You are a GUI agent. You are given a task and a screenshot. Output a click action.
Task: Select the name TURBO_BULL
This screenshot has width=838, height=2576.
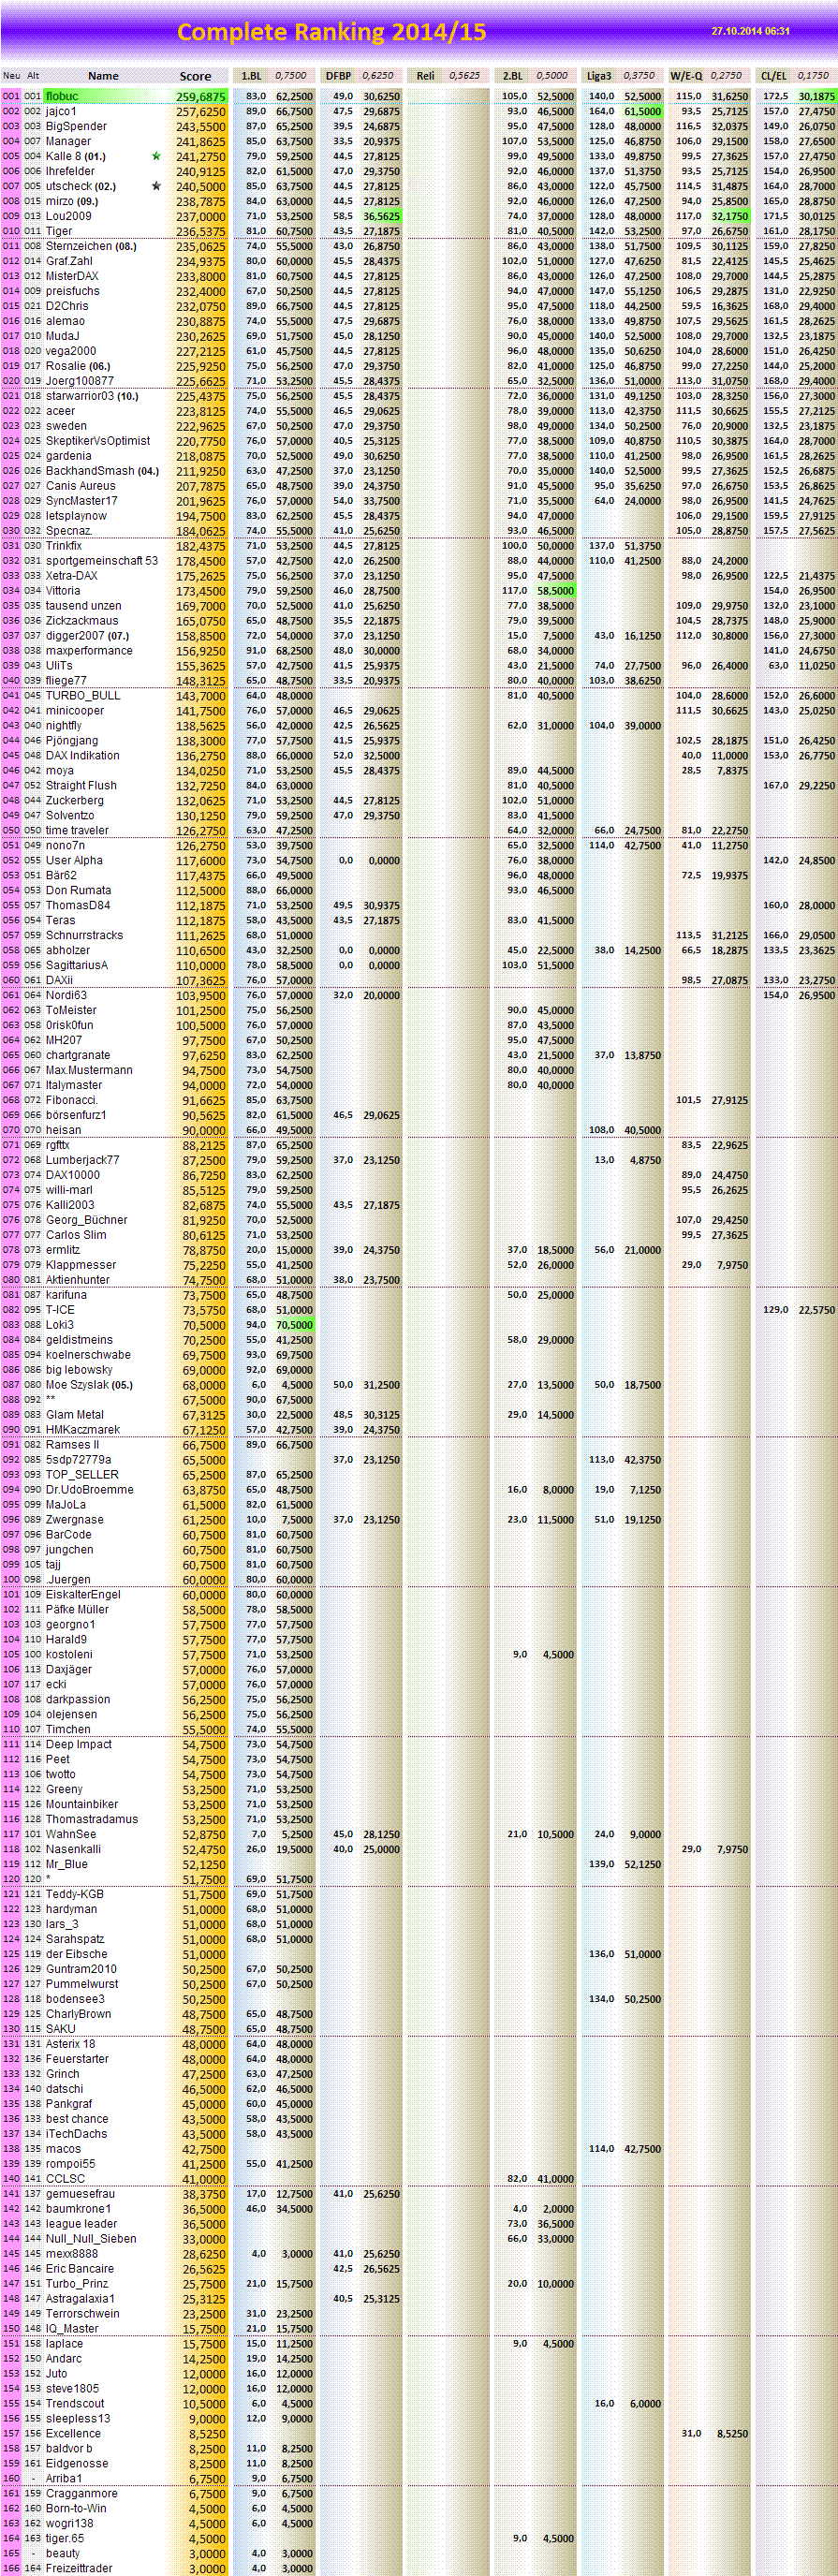click(x=83, y=696)
